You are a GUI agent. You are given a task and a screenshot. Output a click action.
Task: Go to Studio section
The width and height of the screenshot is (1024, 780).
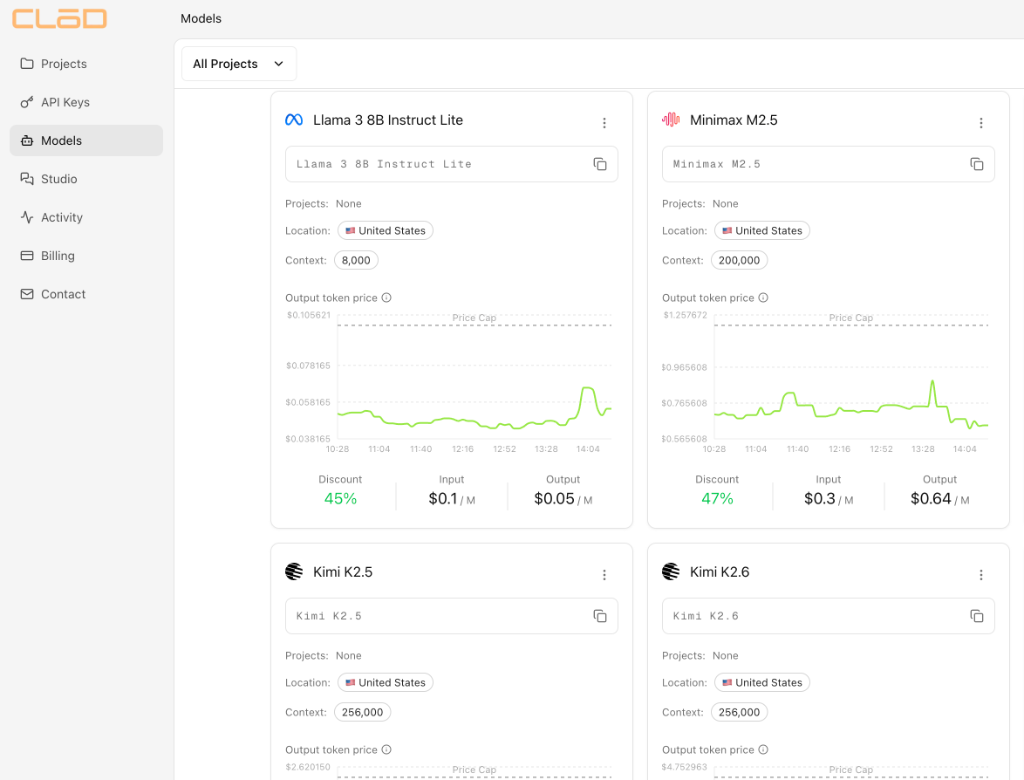pos(86,179)
